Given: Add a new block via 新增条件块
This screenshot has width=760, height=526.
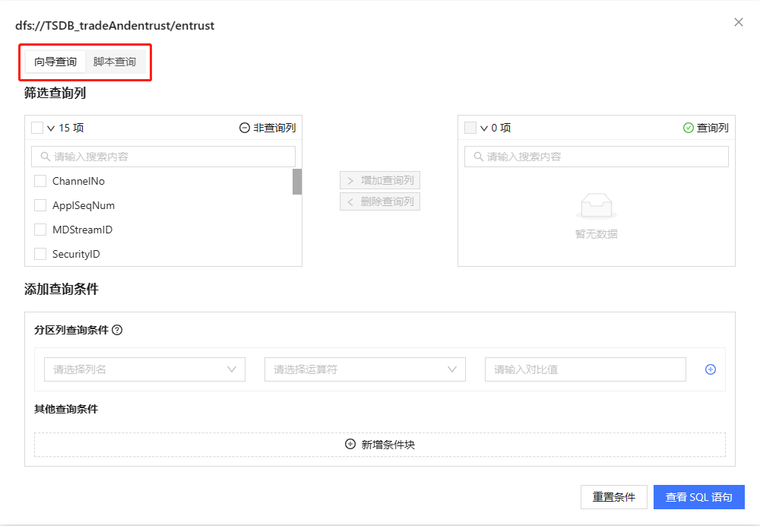Looking at the screenshot, I should click(380, 444).
